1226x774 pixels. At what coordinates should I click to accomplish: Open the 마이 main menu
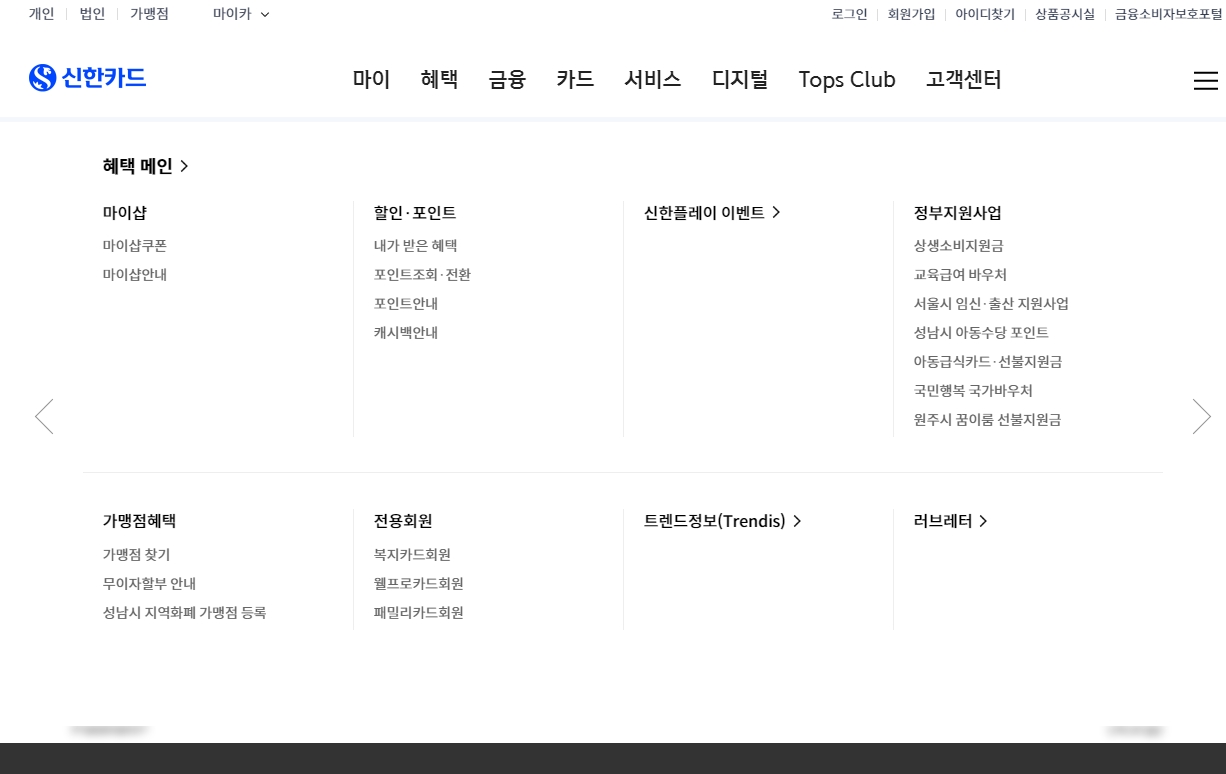pos(372,80)
